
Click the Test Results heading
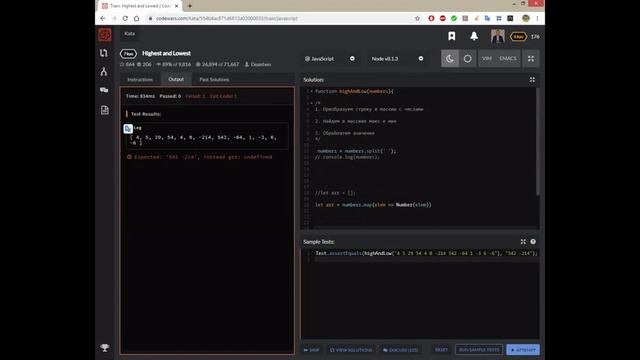point(146,114)
